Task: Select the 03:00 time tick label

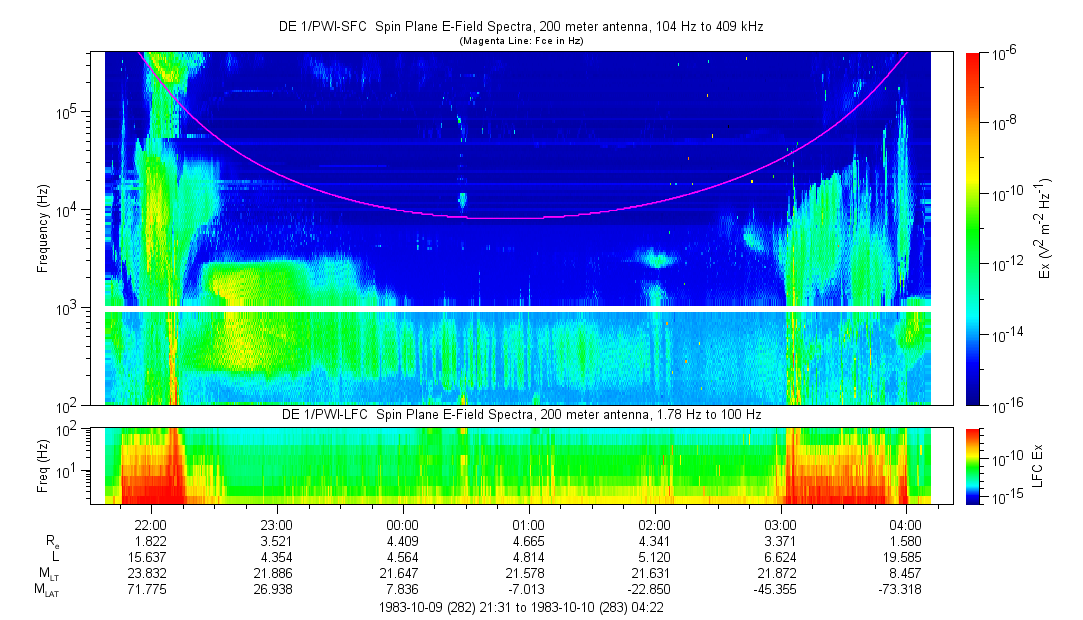Action: click(x=780, y=524)
